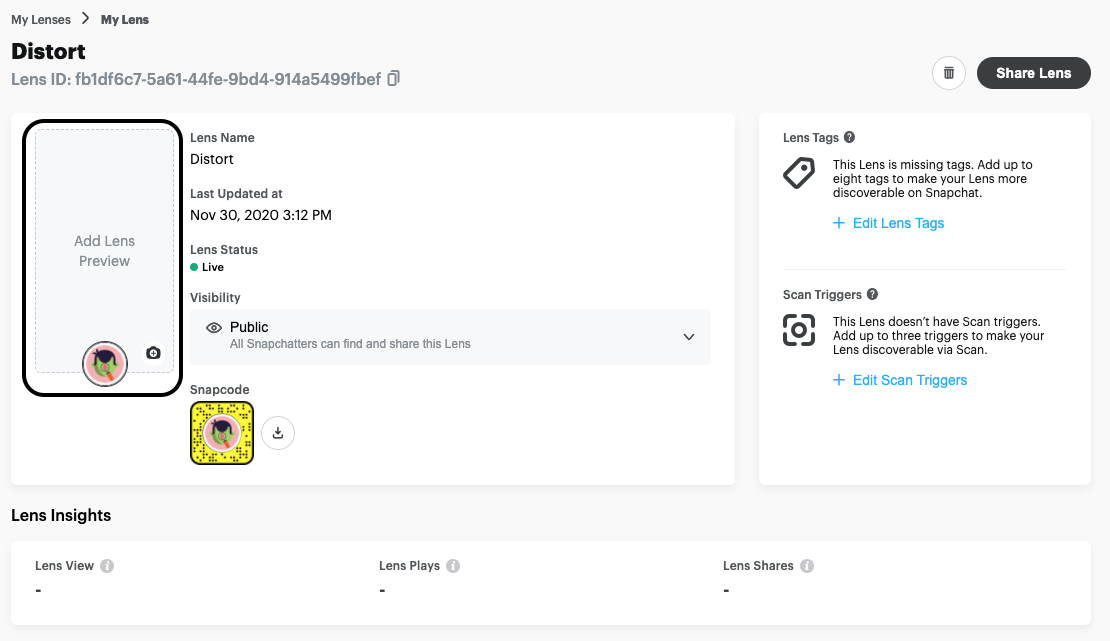Open Scan Triggers help tooltip icon
The image size is (1110, 641).
[872, 294]
